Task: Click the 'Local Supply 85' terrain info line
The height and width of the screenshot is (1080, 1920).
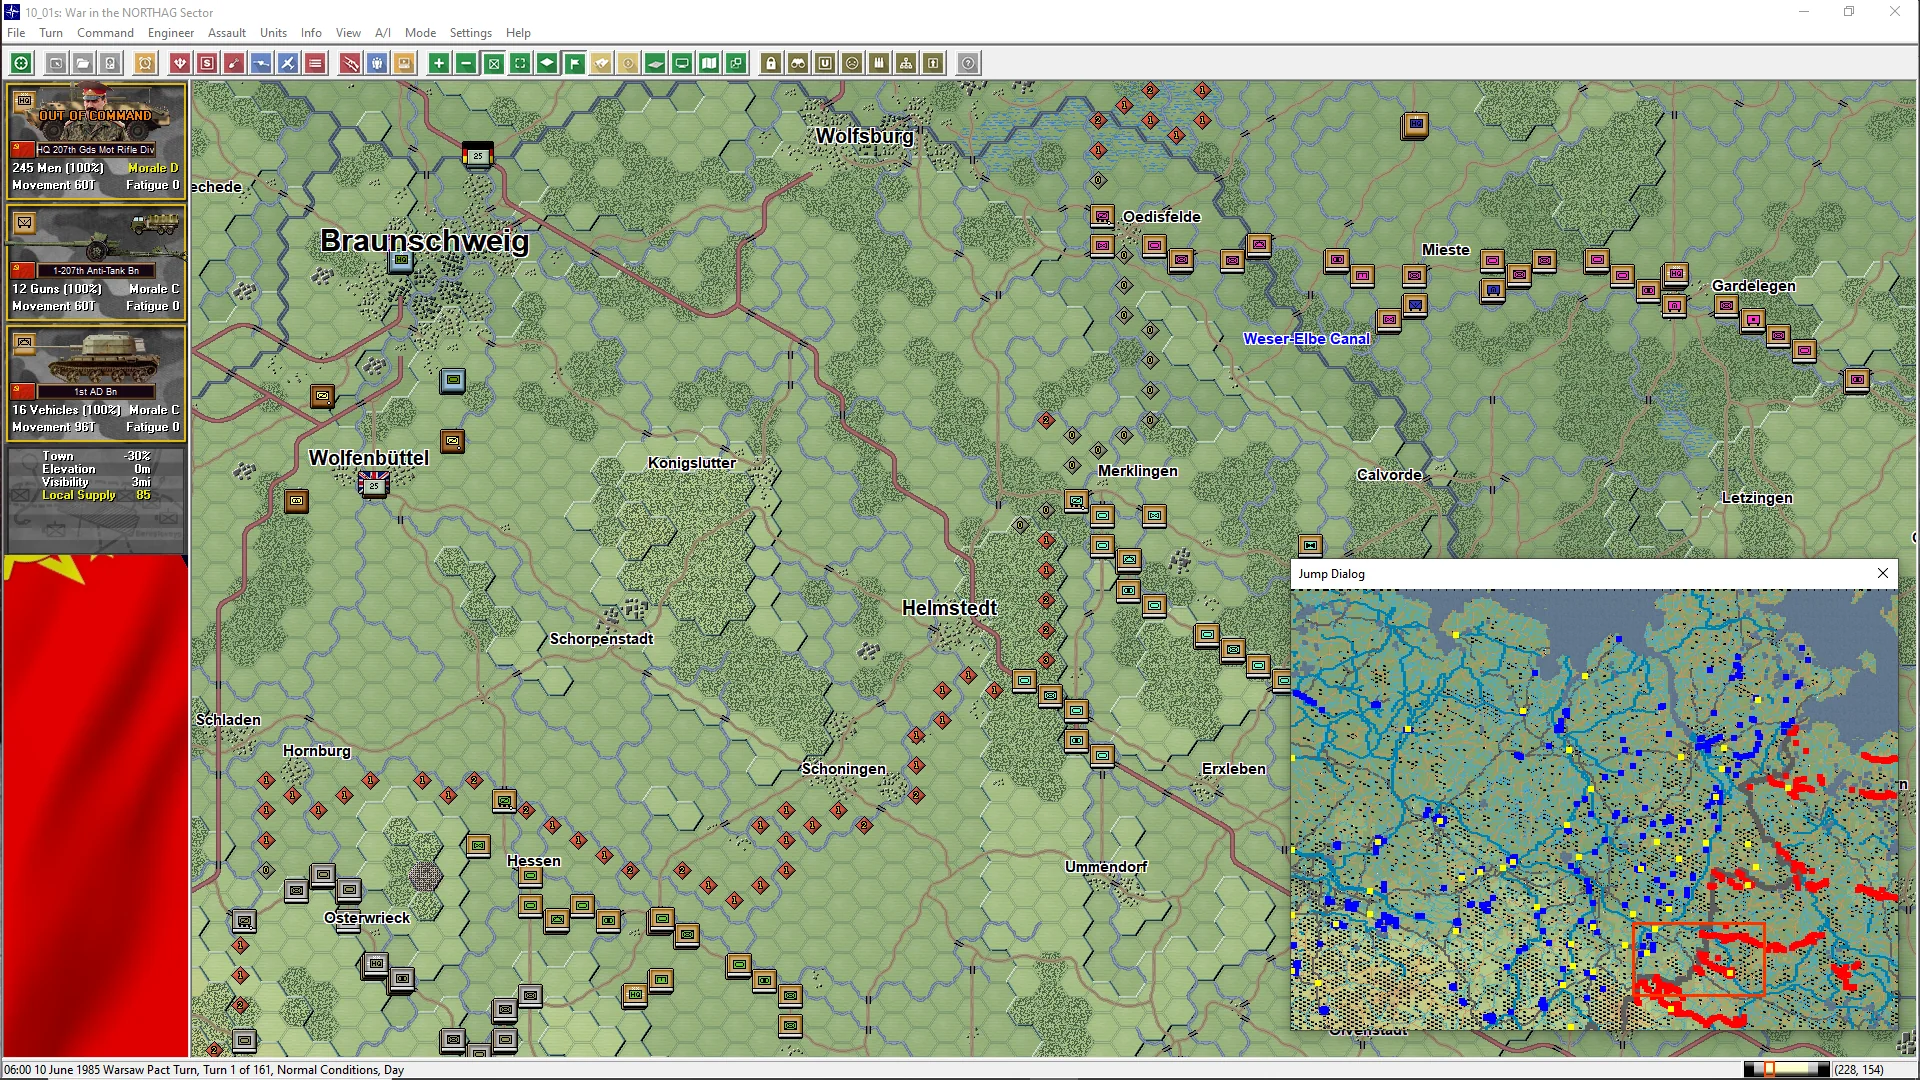Action: click(96, 495)
